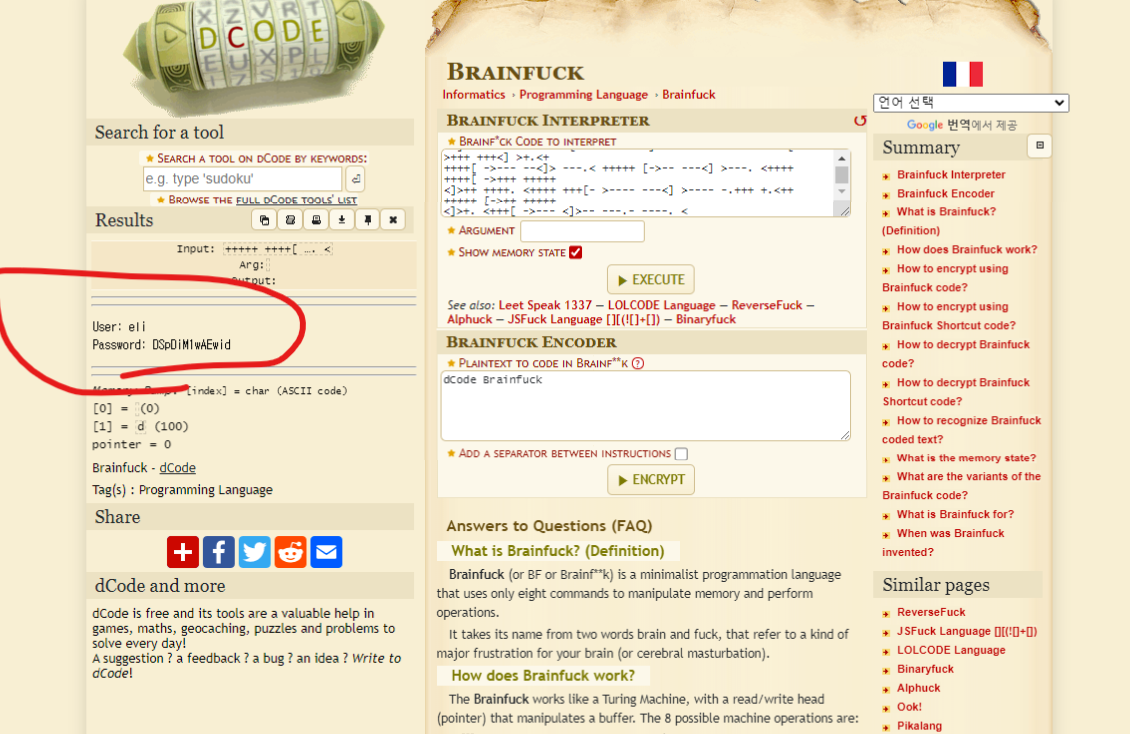Pin the results panel

(x=368, y=220)
